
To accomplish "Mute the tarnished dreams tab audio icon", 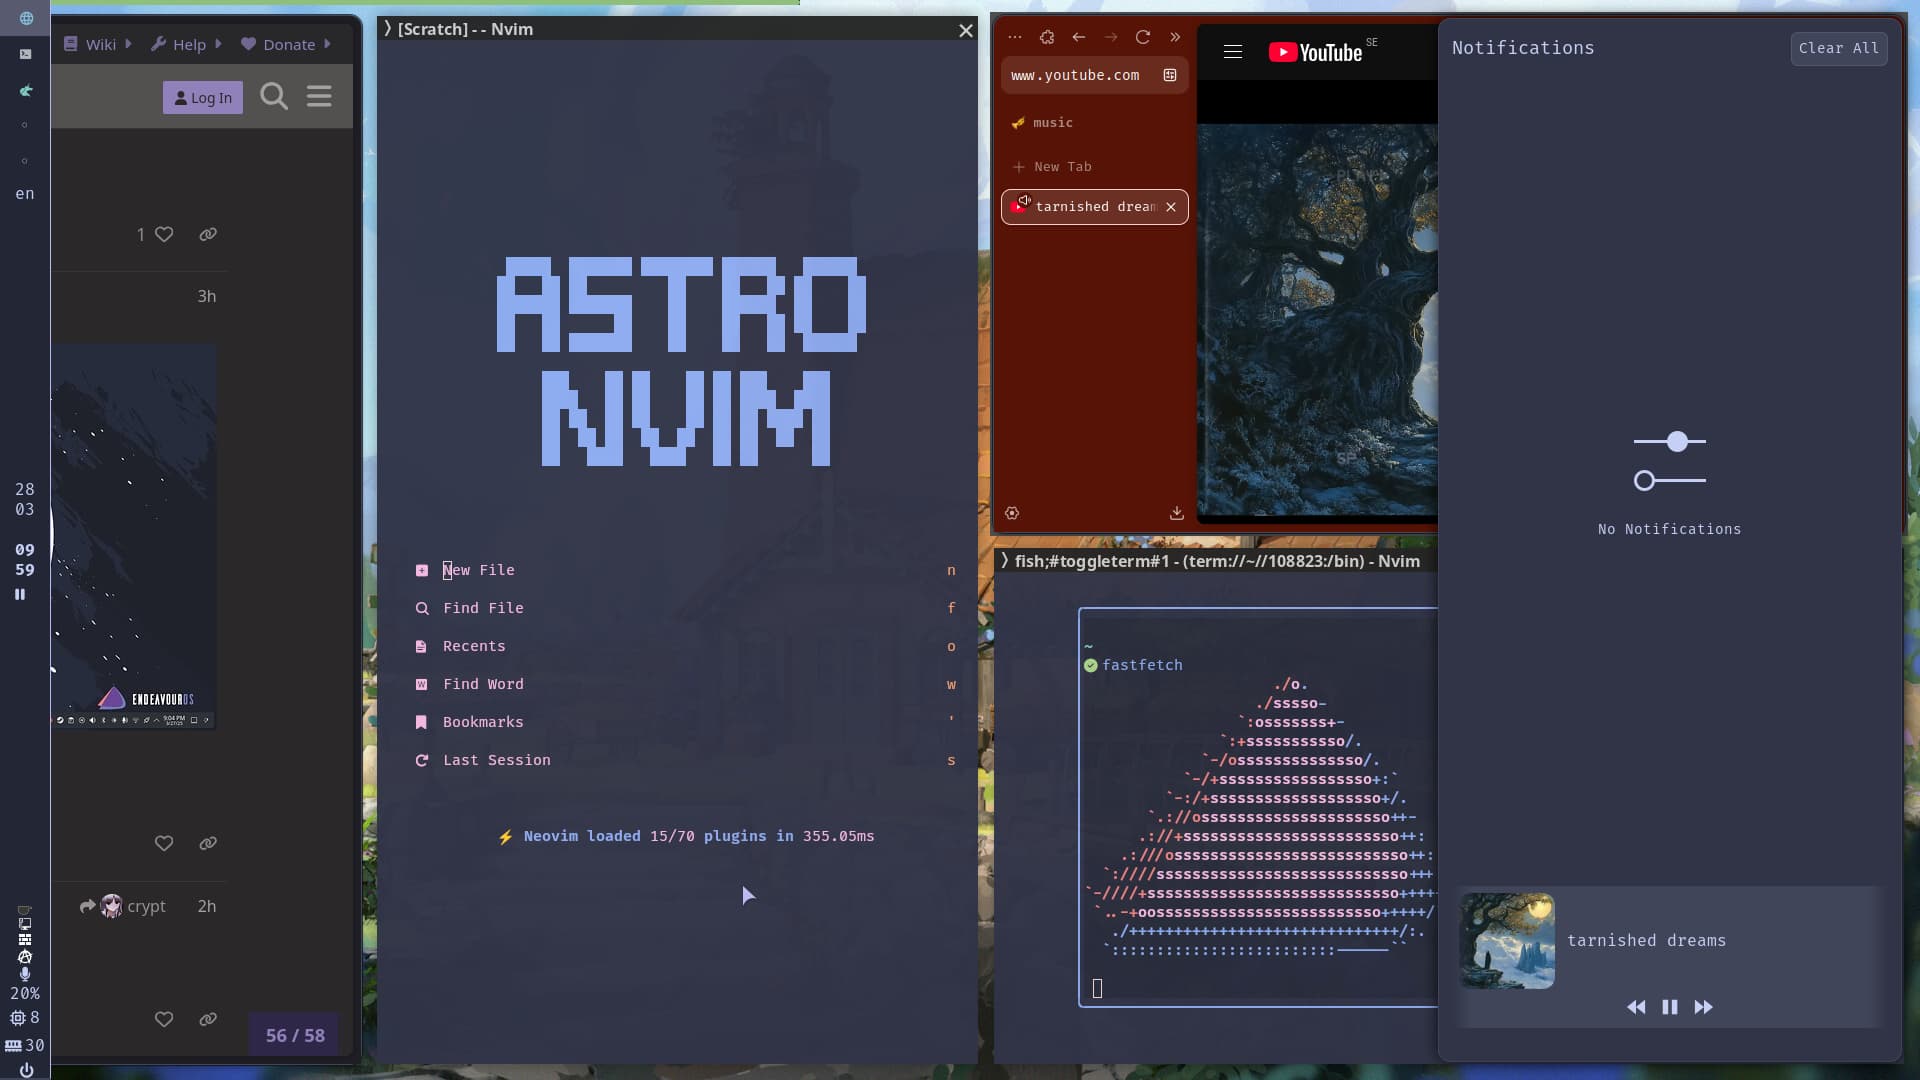I will (1024, 201).
